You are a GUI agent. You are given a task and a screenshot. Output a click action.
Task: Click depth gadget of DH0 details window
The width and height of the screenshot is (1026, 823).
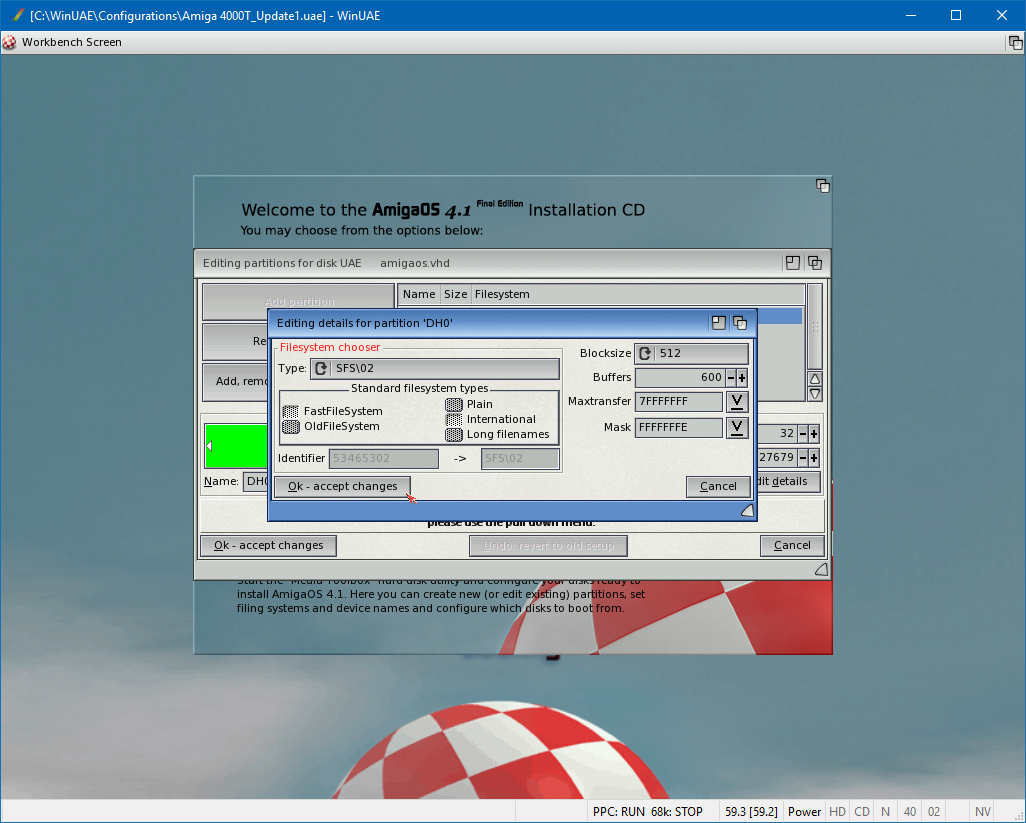point(740,322)
